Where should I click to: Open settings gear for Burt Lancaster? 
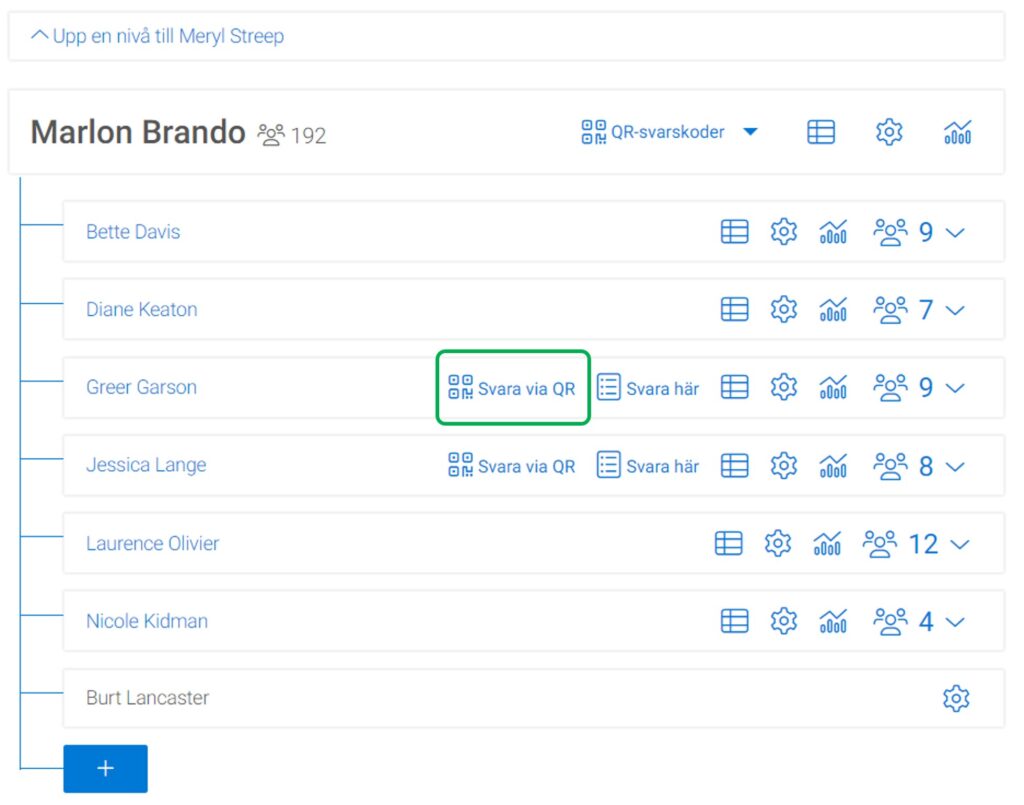coord(956,698)
